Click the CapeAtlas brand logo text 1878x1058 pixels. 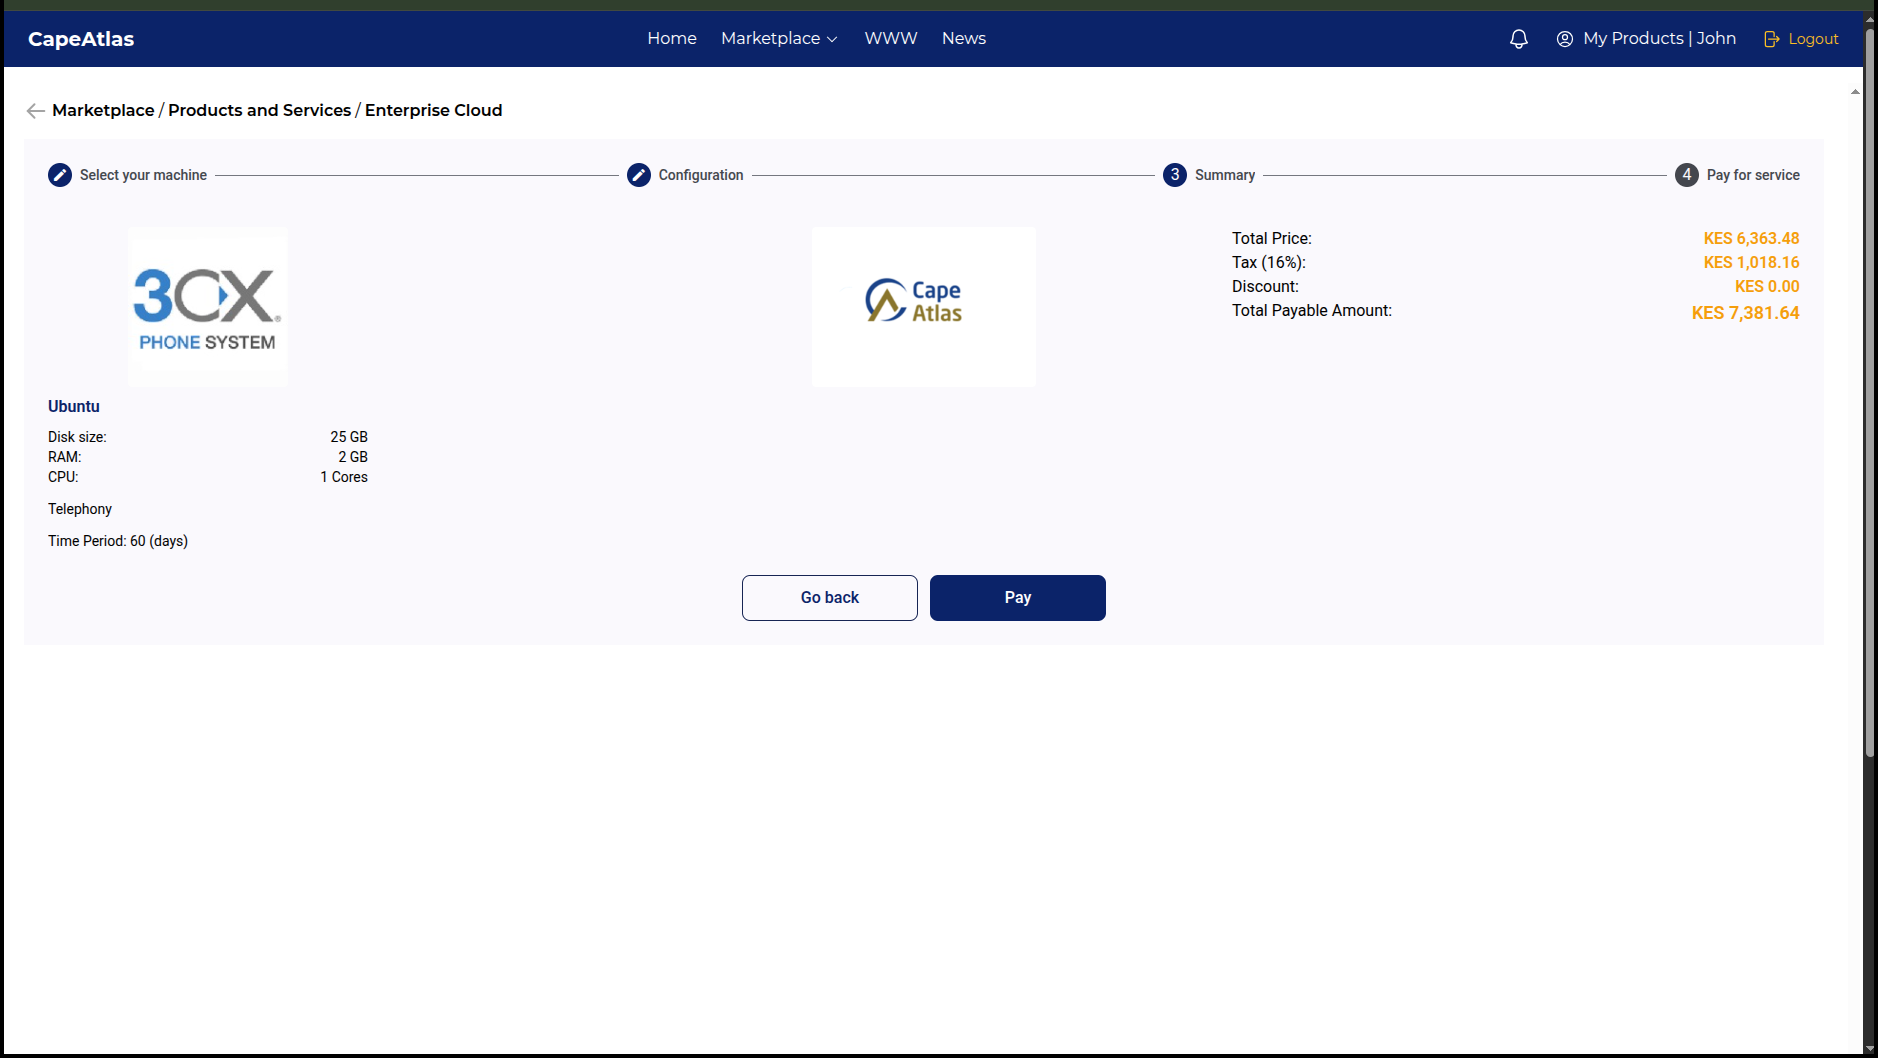pos(81,39)
